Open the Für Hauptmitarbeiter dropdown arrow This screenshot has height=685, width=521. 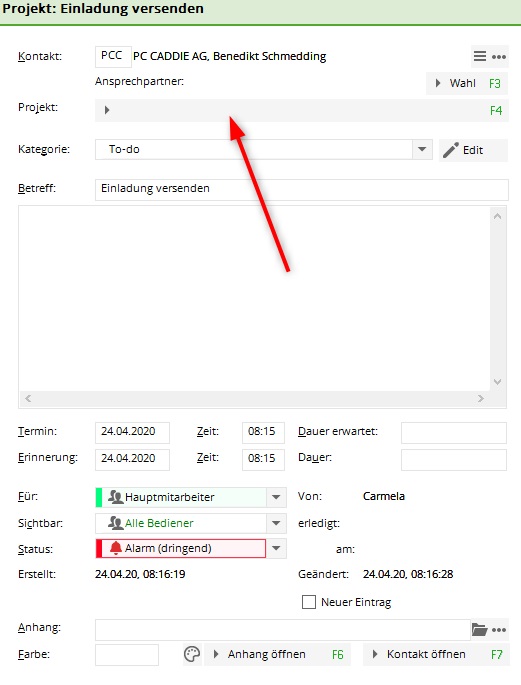[276, 497]
